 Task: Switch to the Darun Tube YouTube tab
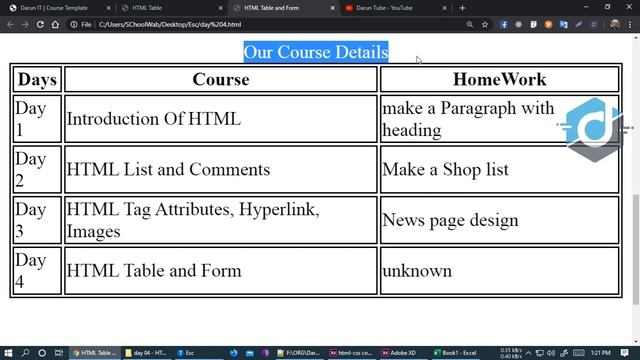tap(396, 8)
